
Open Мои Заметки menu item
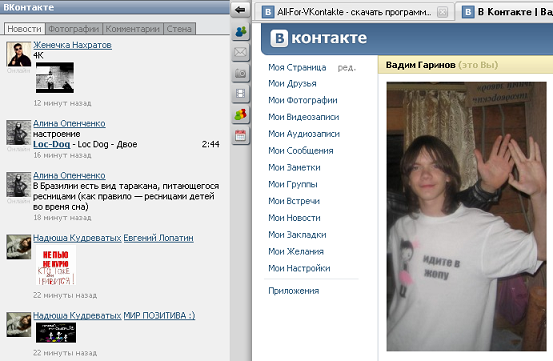[x=294, y=167]
